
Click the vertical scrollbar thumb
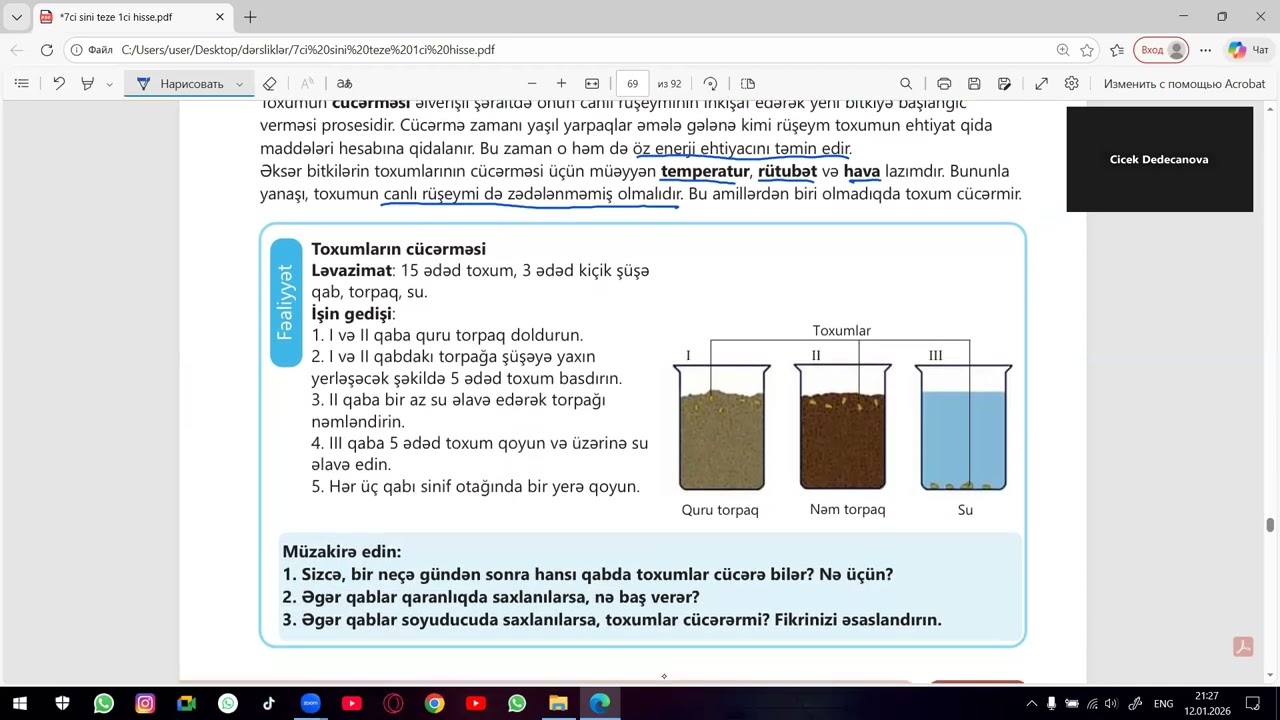pyautogui.click(x=1271, y=526)
